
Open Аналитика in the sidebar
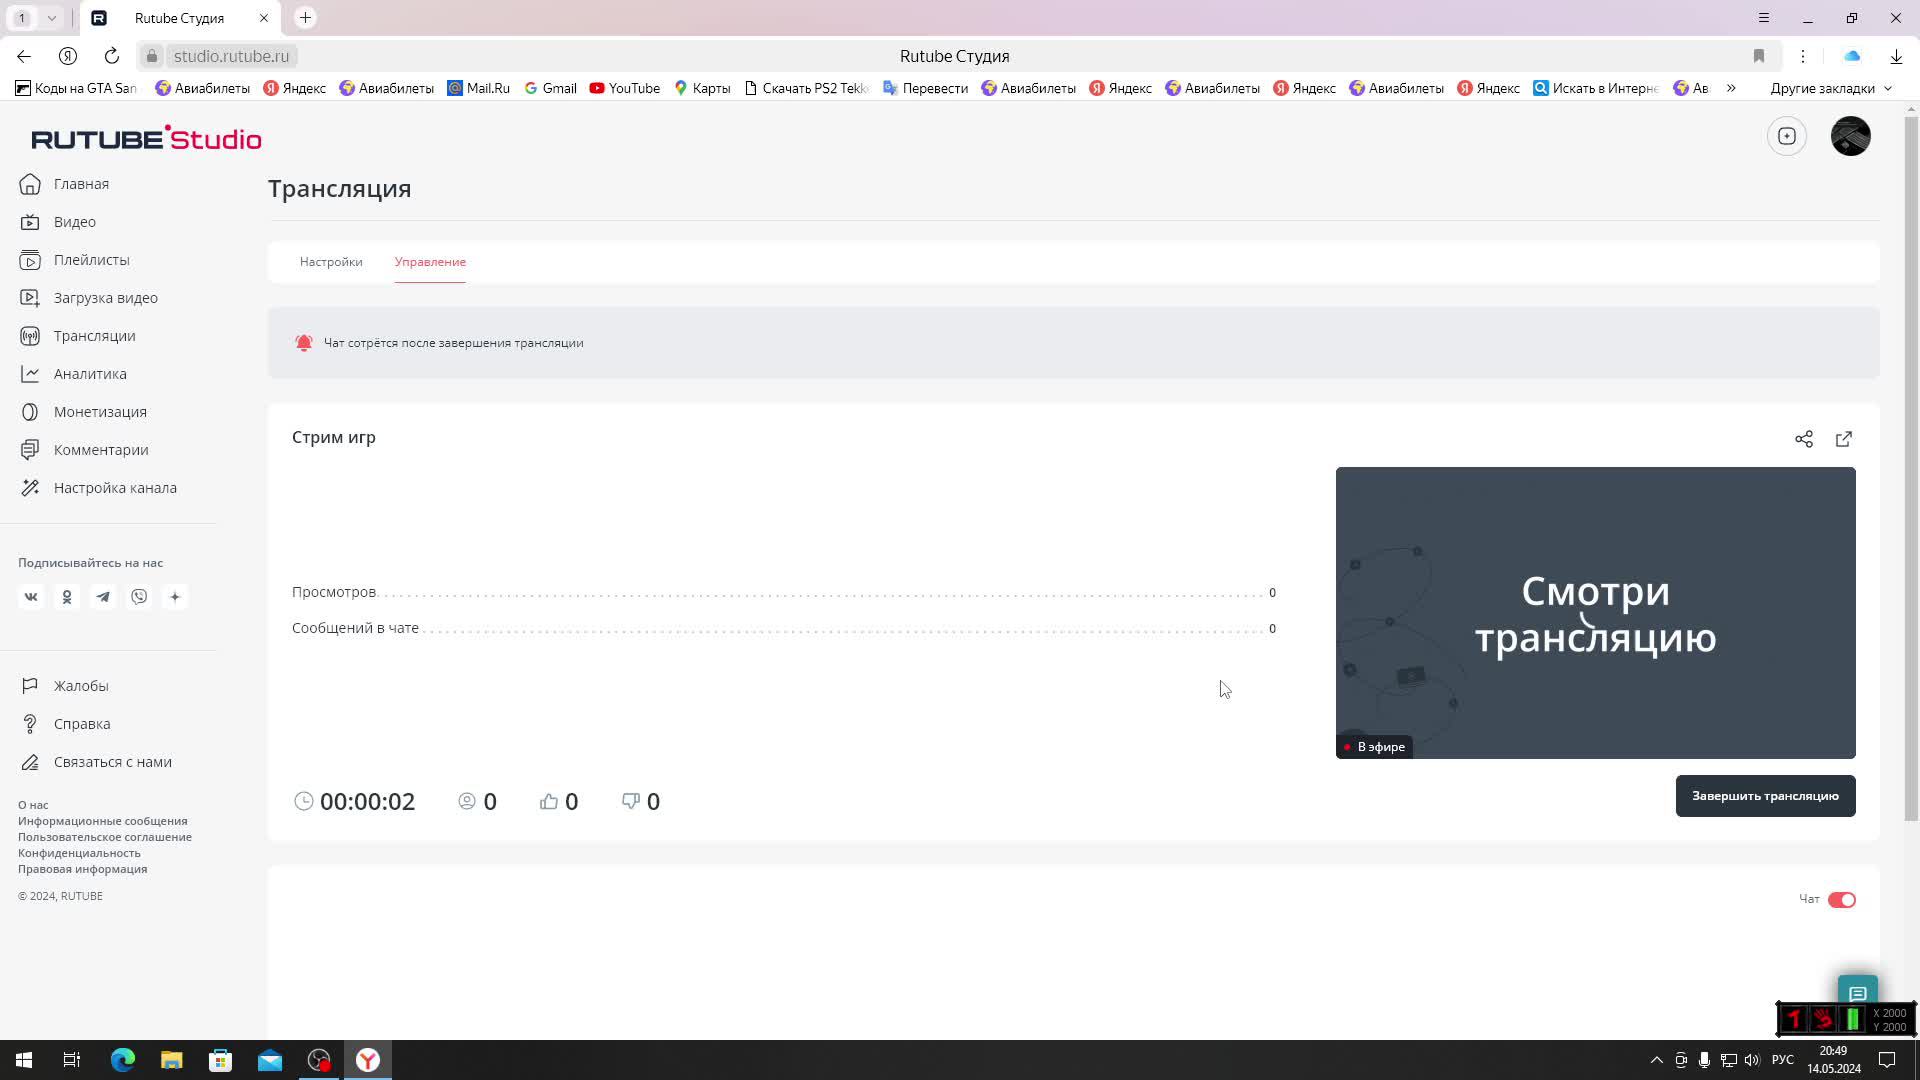[73, 374]
